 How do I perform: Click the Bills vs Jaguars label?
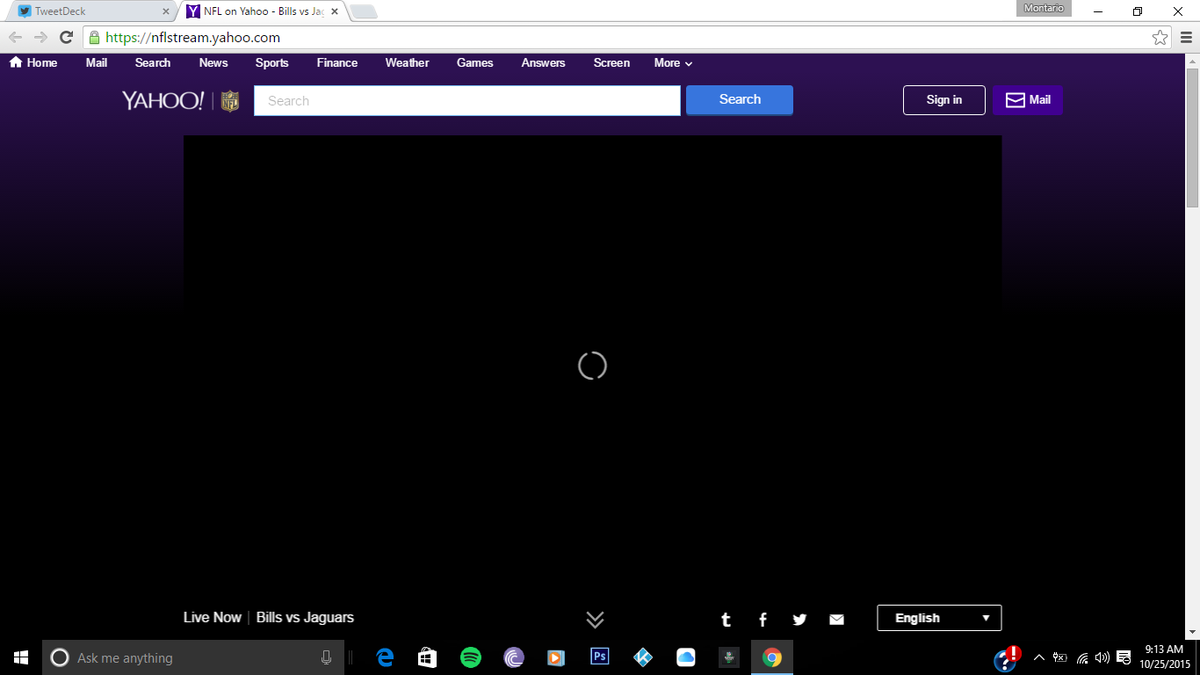(305, 617)
